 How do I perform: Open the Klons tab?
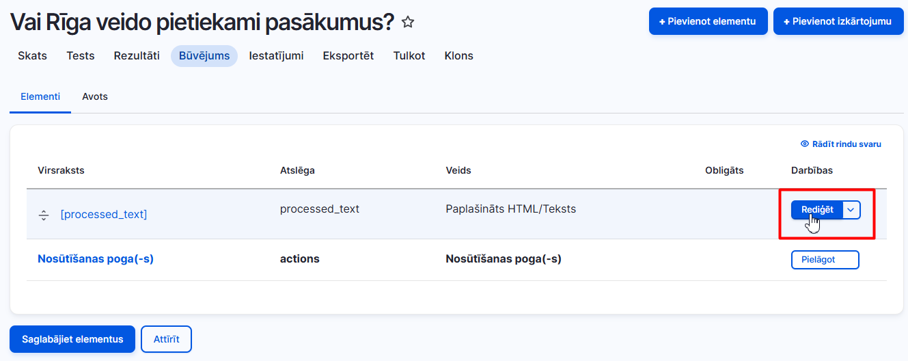tap(459, 56)
